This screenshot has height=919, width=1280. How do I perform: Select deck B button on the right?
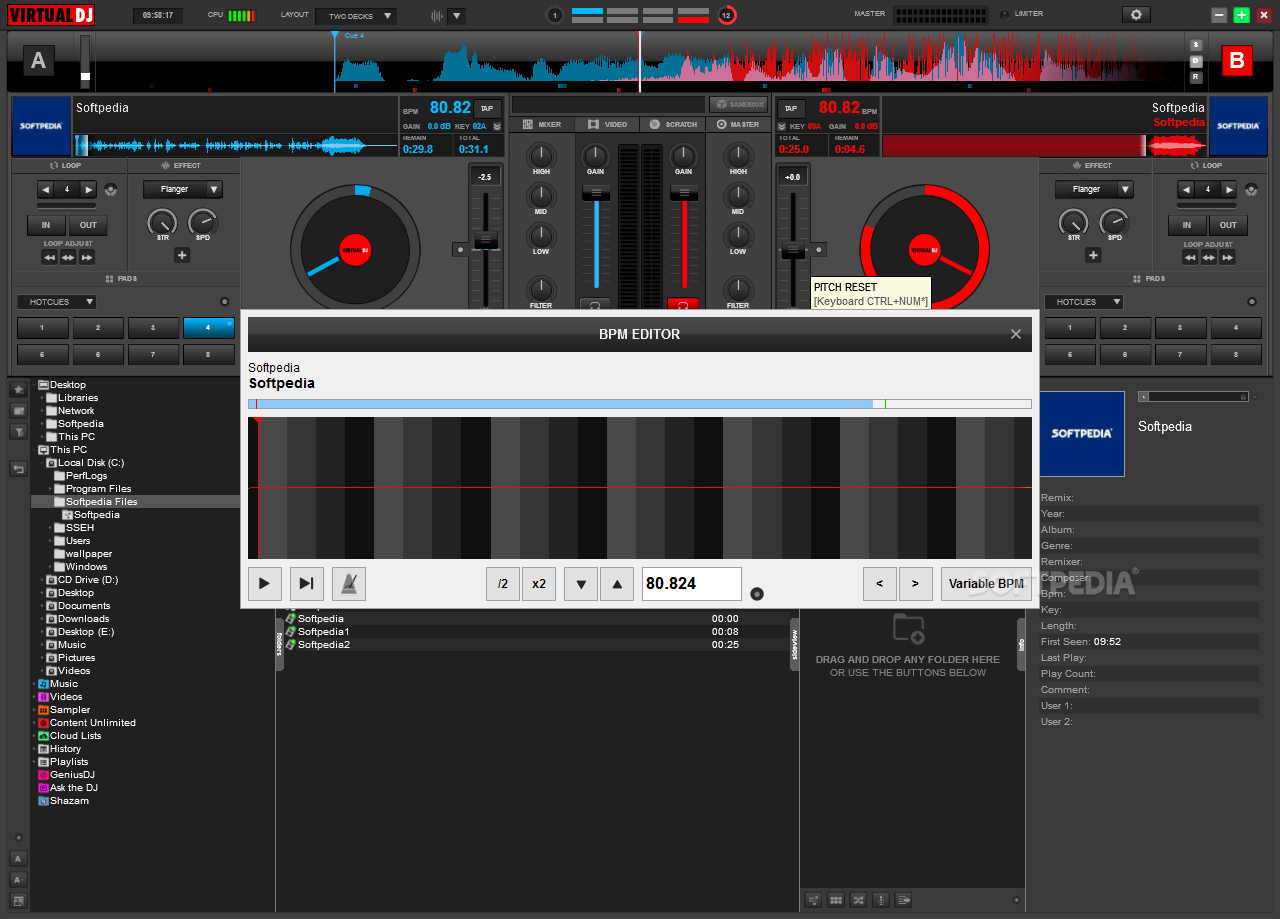point(1236,61)
